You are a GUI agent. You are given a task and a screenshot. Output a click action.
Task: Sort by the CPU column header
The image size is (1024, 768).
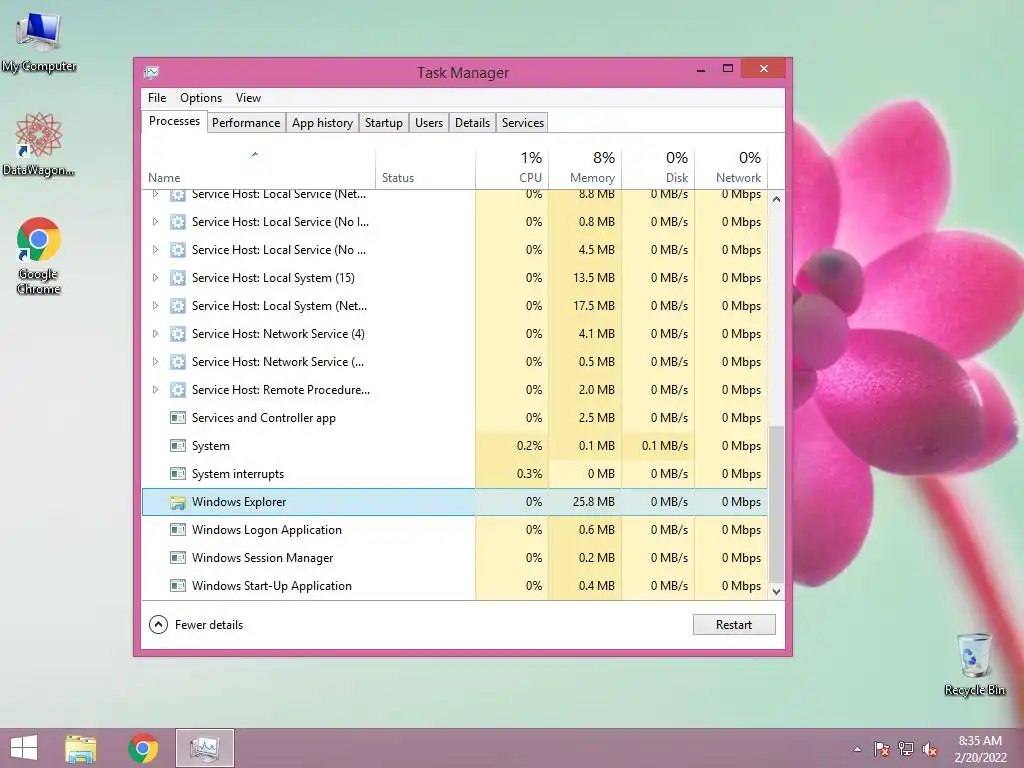(512, 167)
